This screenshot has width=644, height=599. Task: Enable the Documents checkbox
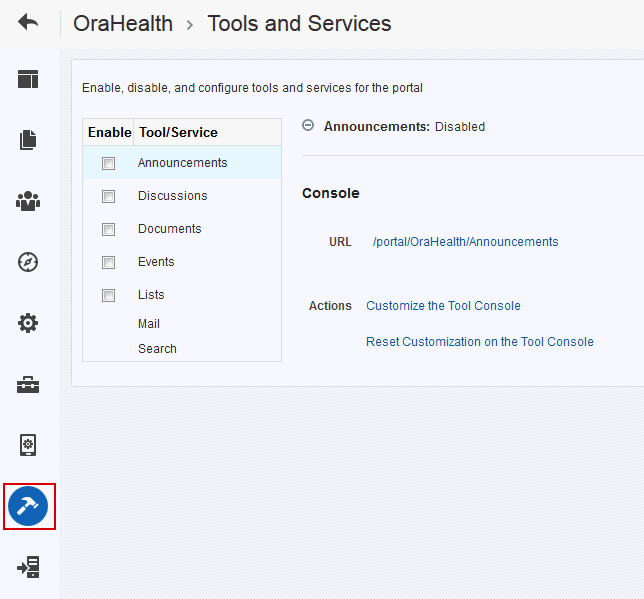(108, 229)
